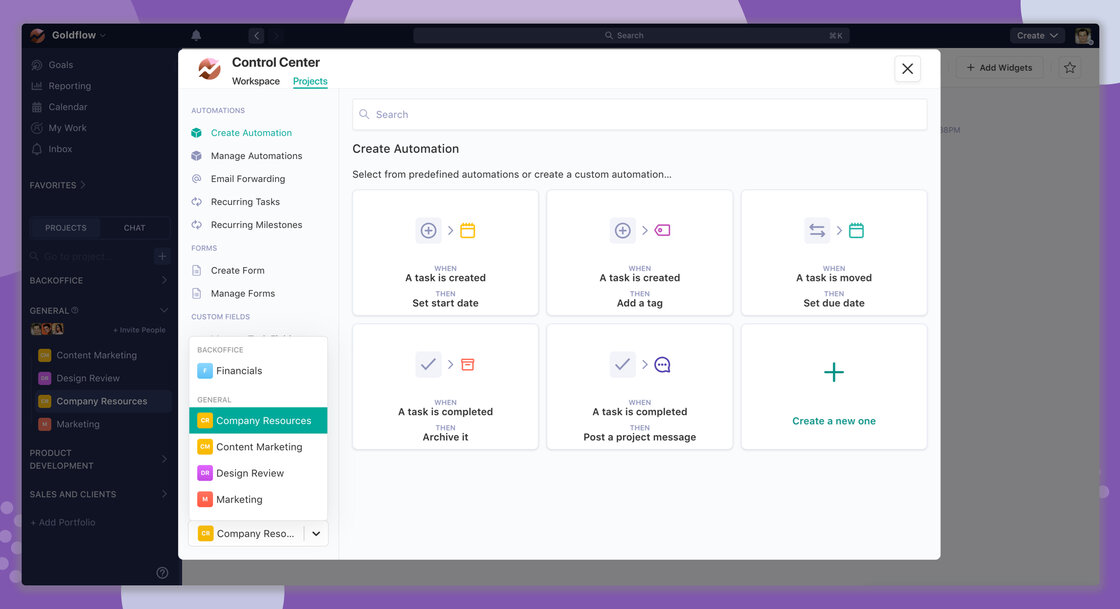This screenshot has width=1120, height=609.
Task: Select the Recurring Tasks icon
Action: pos(197,202)
